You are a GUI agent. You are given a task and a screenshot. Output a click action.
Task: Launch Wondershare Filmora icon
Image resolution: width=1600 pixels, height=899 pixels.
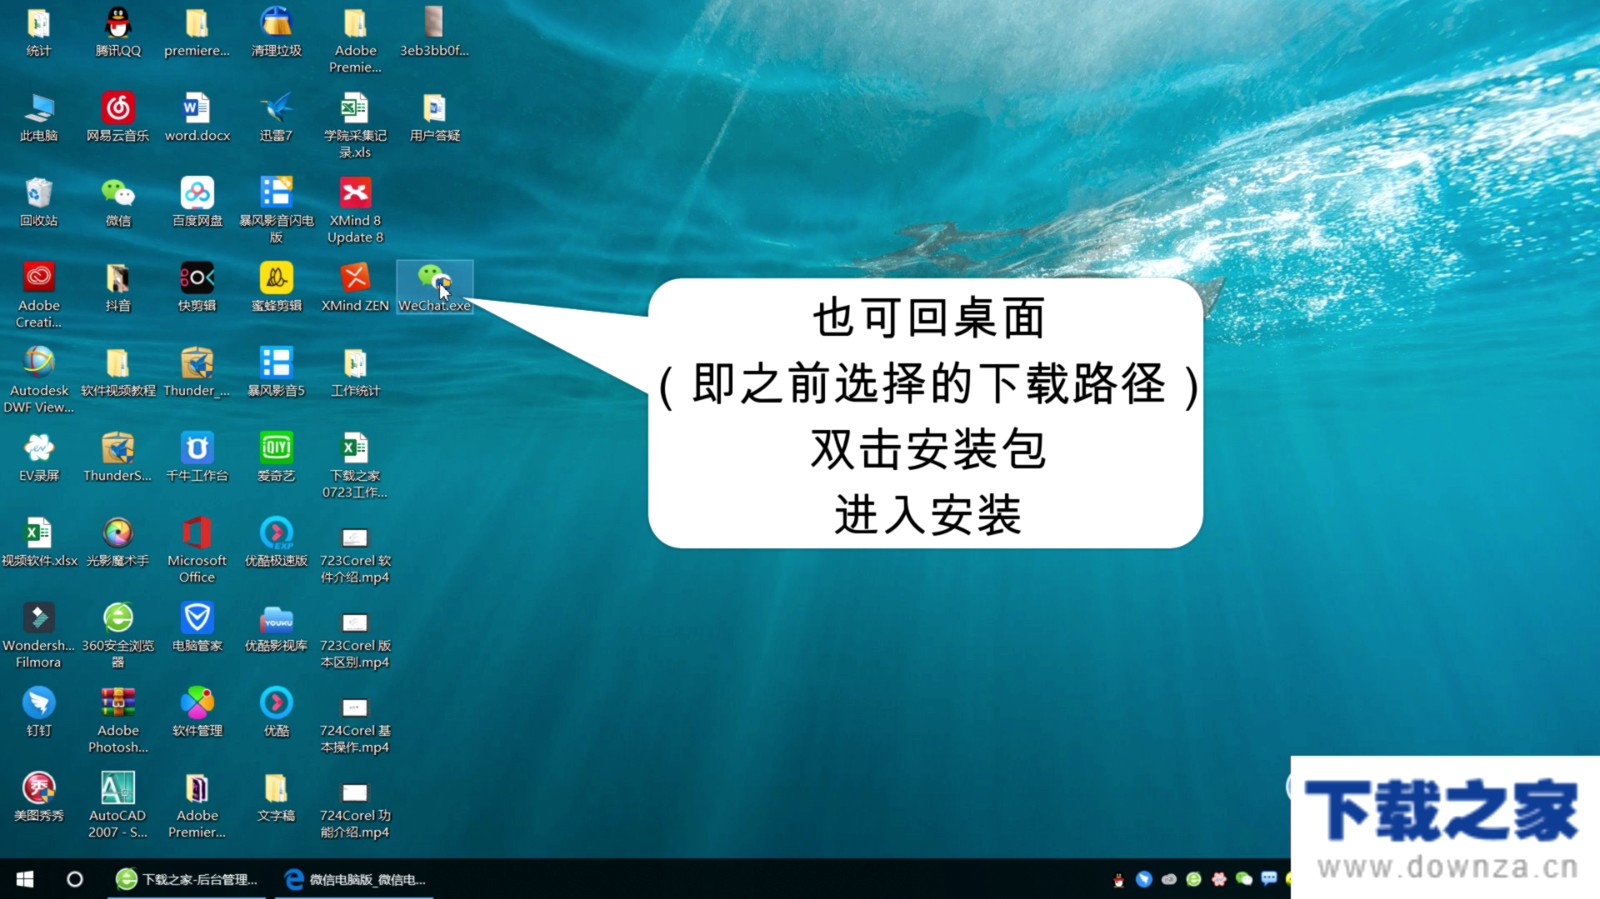click(x=39, y=634)
